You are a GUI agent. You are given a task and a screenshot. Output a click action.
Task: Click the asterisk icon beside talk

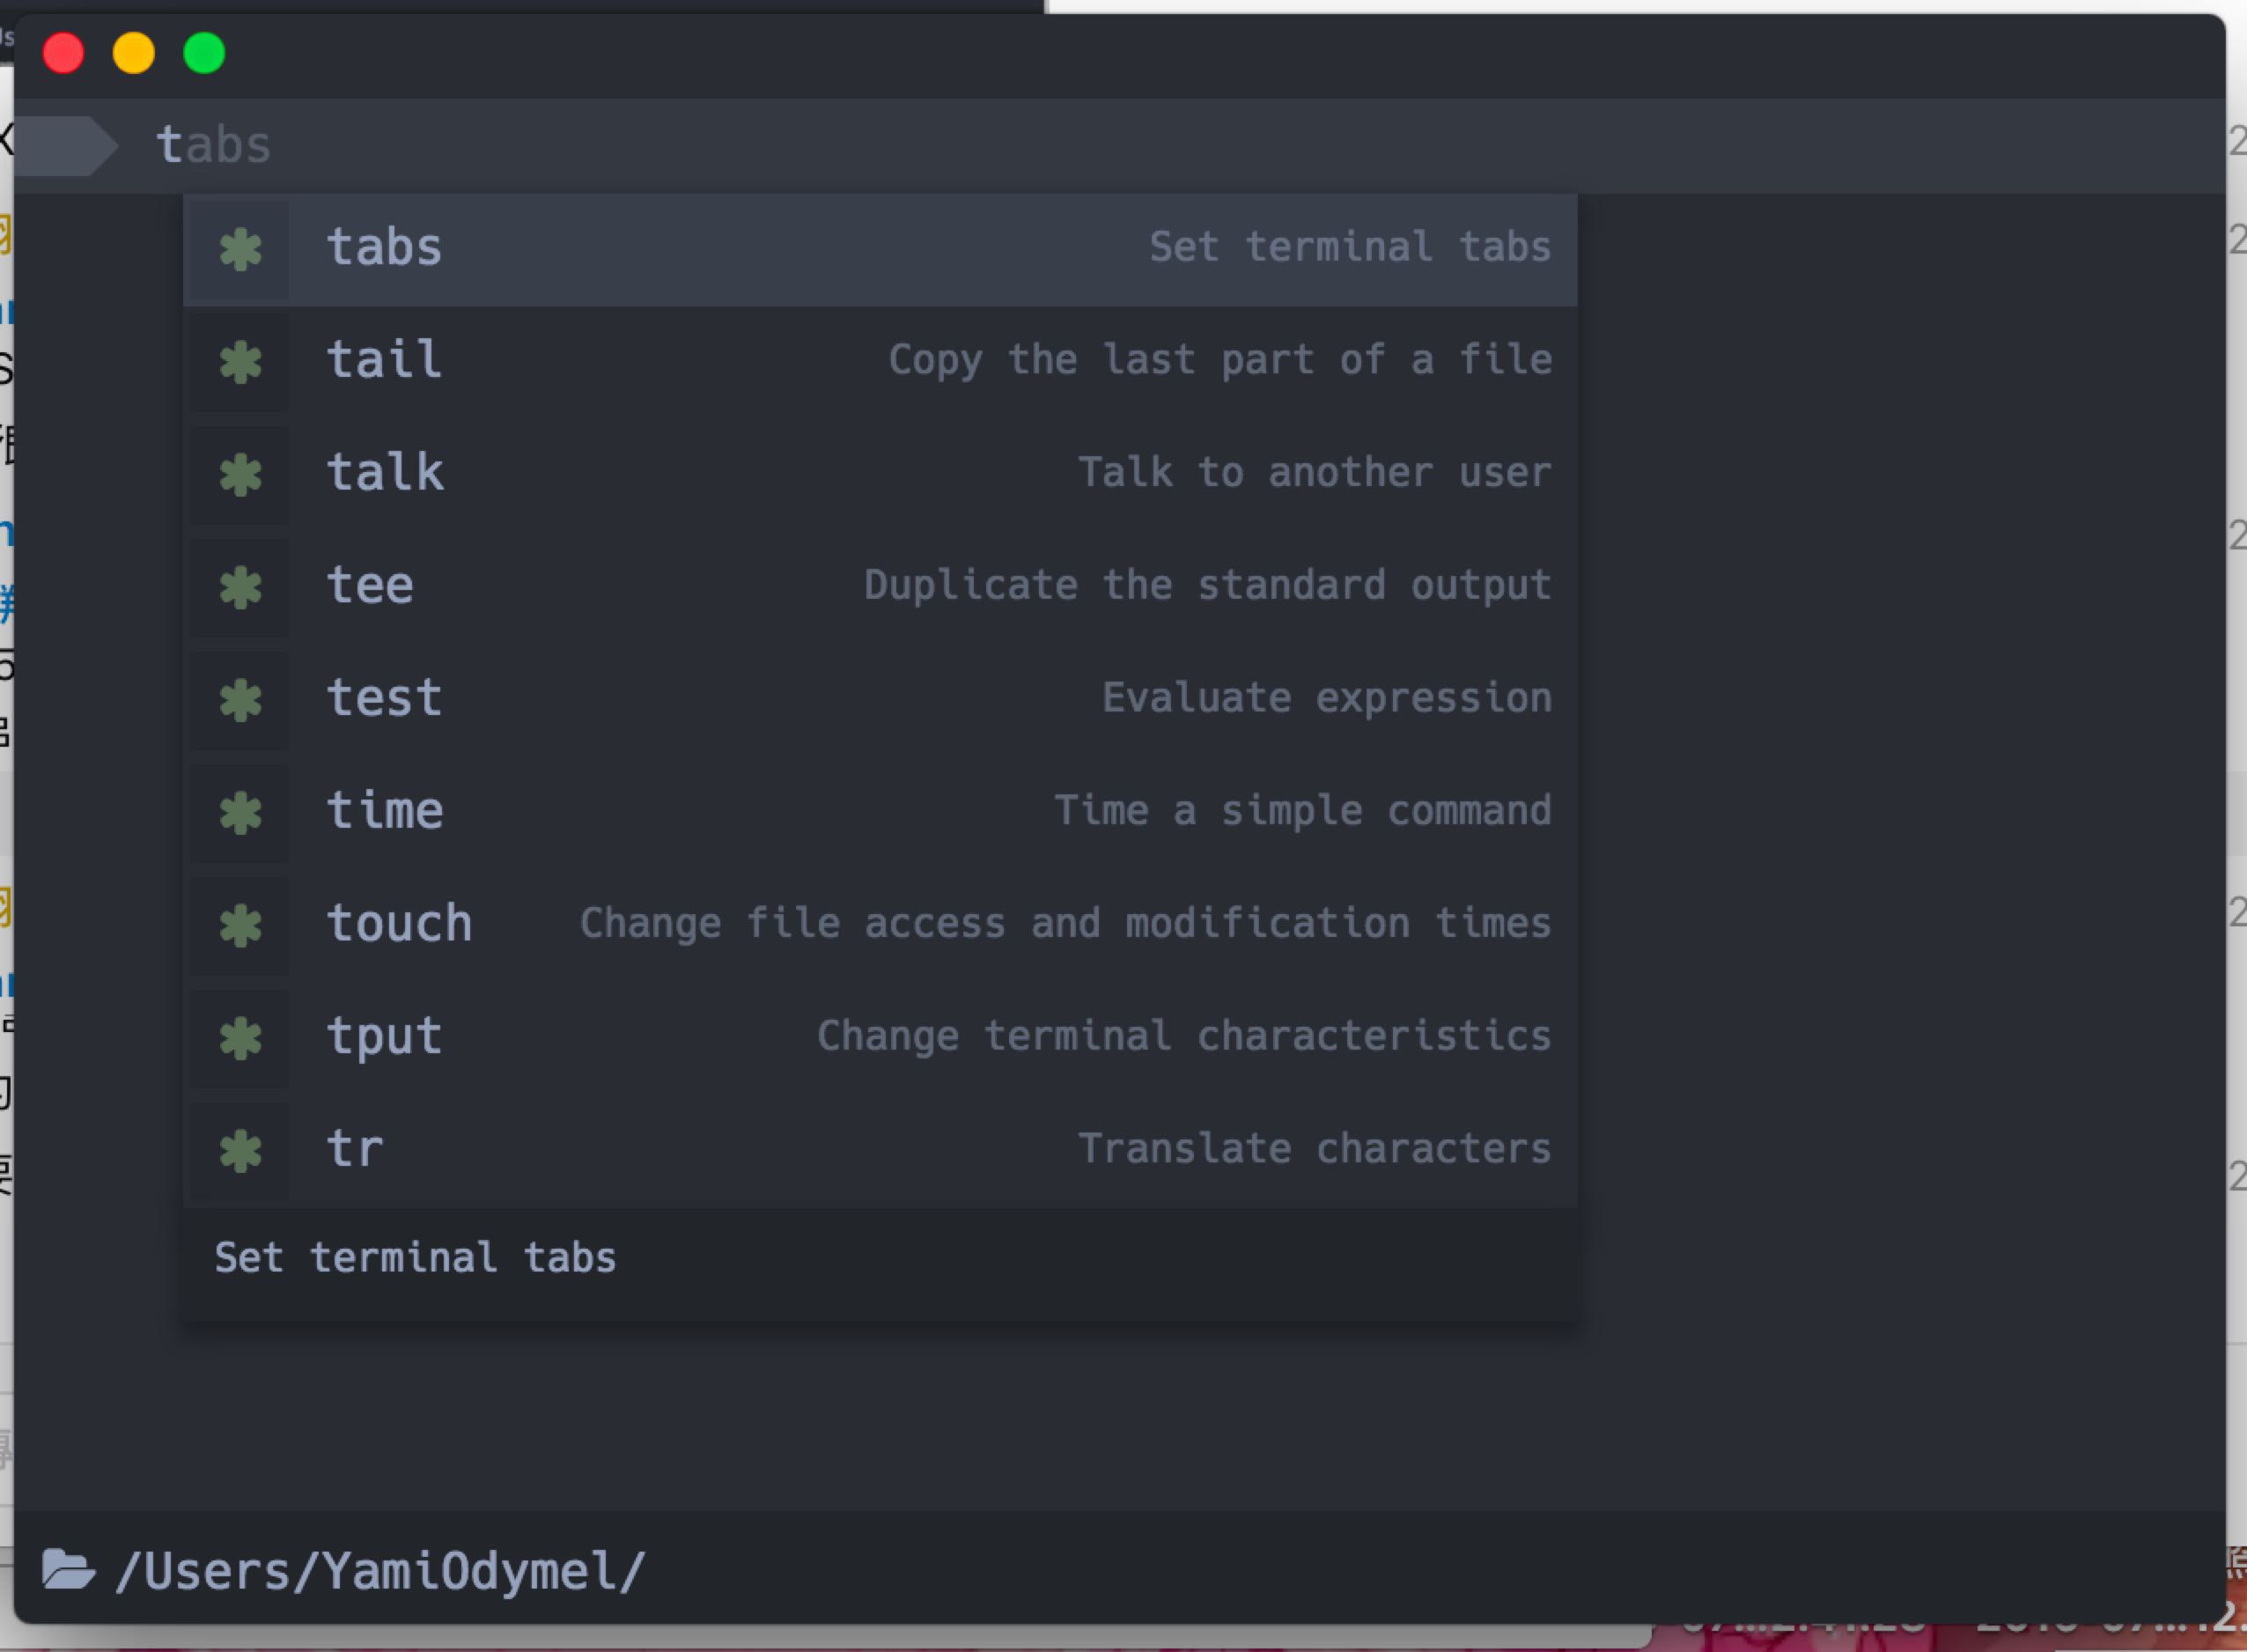click(241, 474)
